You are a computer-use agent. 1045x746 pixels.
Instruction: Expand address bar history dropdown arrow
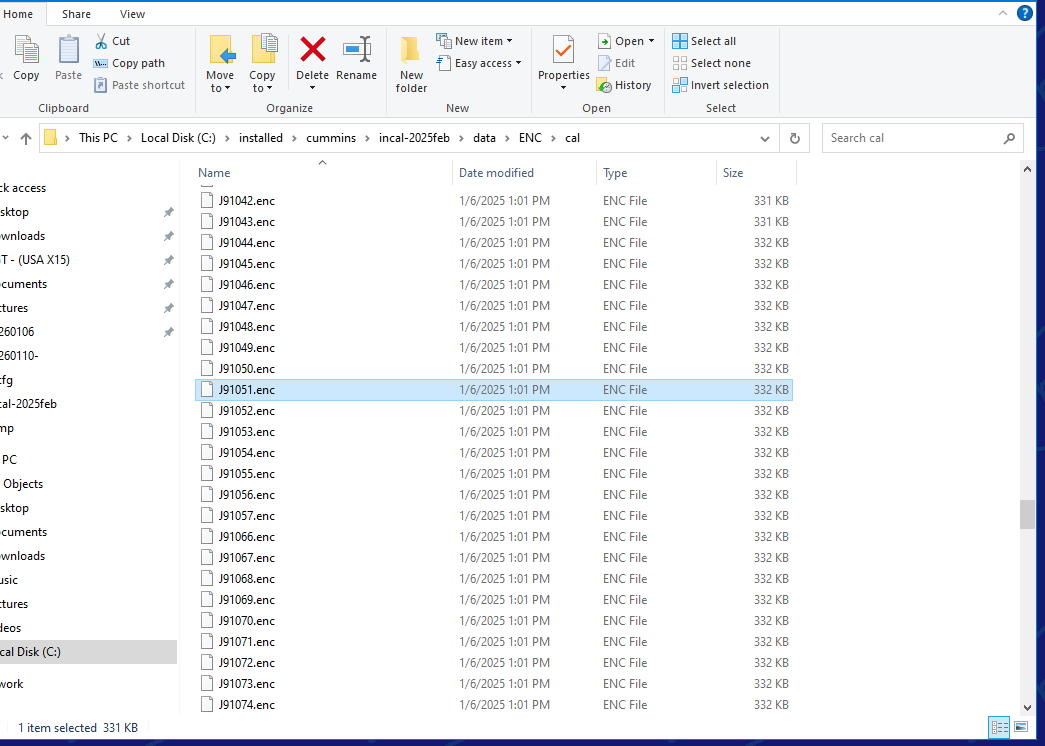click(765, 138)
